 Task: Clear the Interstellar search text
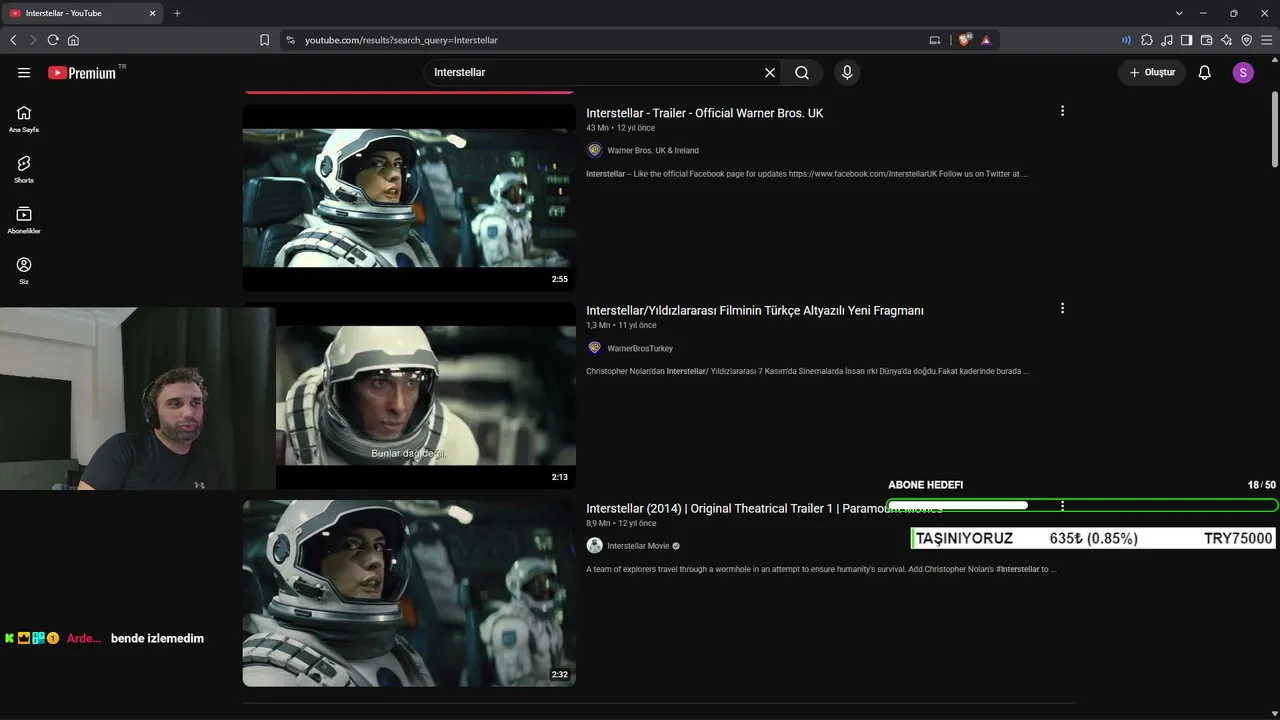[770, 72]
